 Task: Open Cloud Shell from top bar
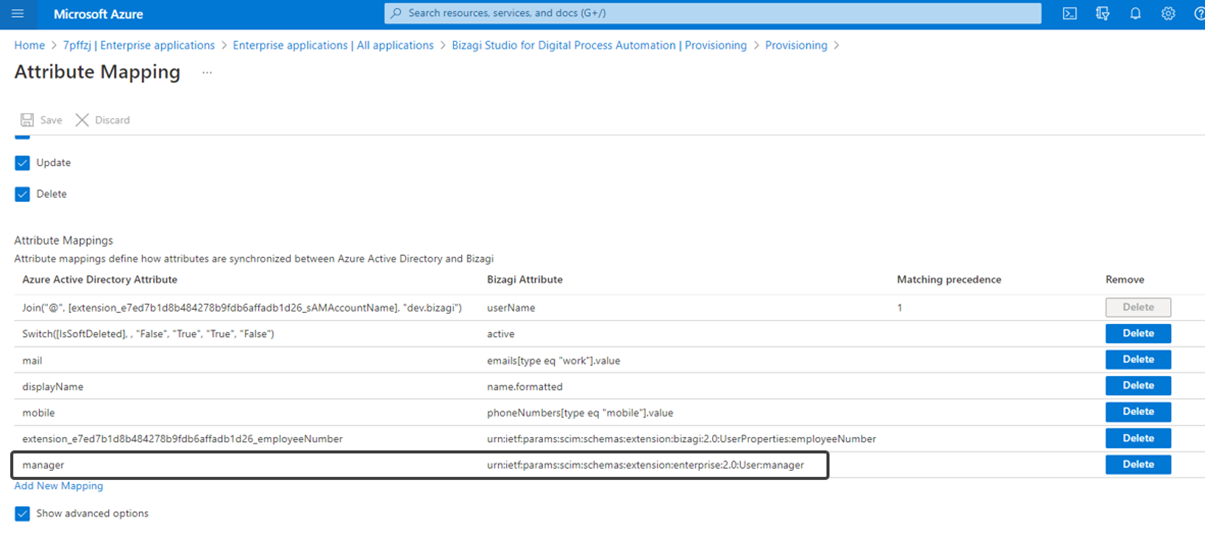tap(1070, 14)
